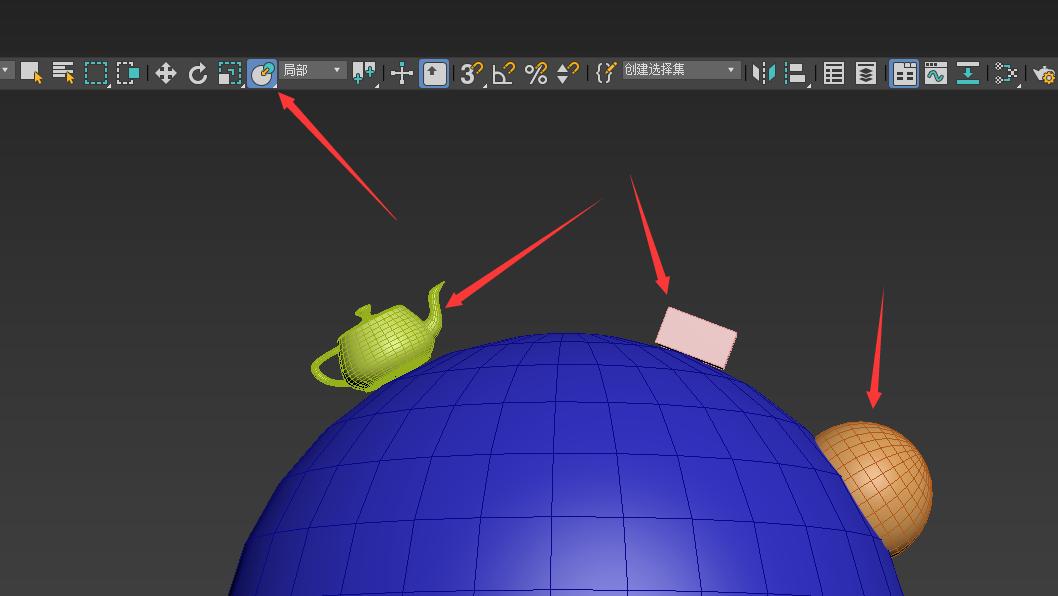The width and height of the screenshot is (1058, 596).
Task: Open Edit Named Selection Sets window
Action: point(607,72)
